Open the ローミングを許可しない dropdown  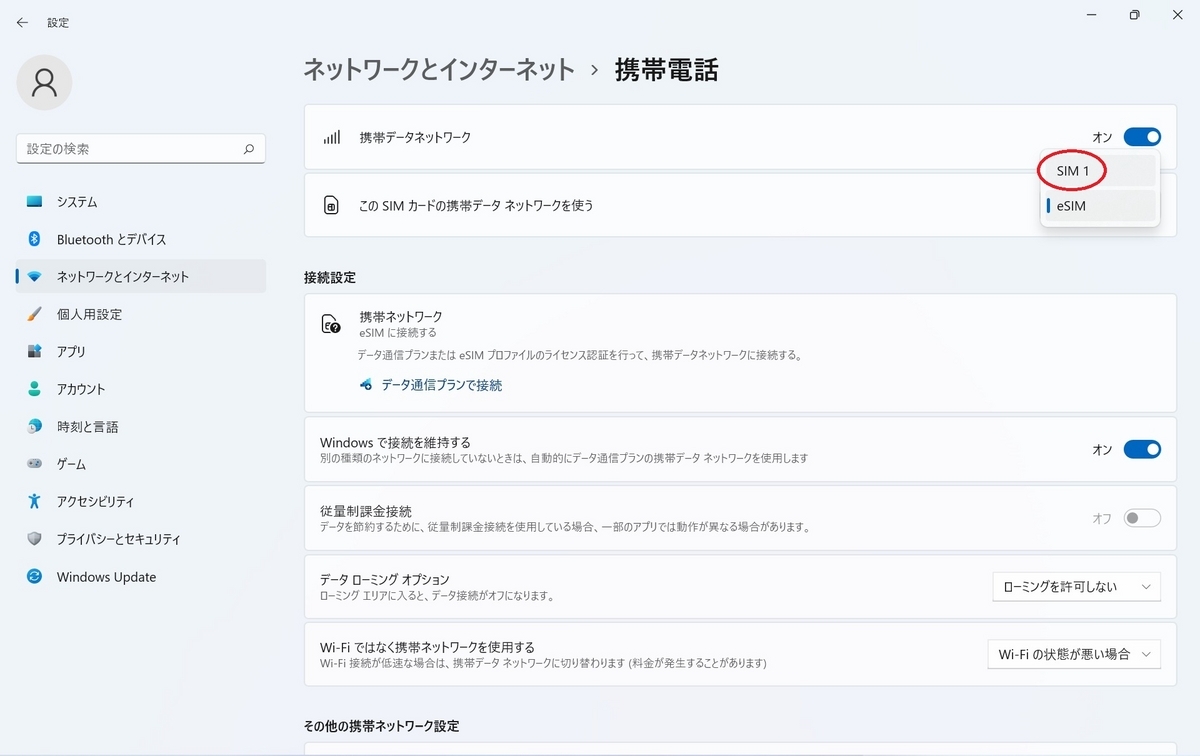coord(1076,587)
